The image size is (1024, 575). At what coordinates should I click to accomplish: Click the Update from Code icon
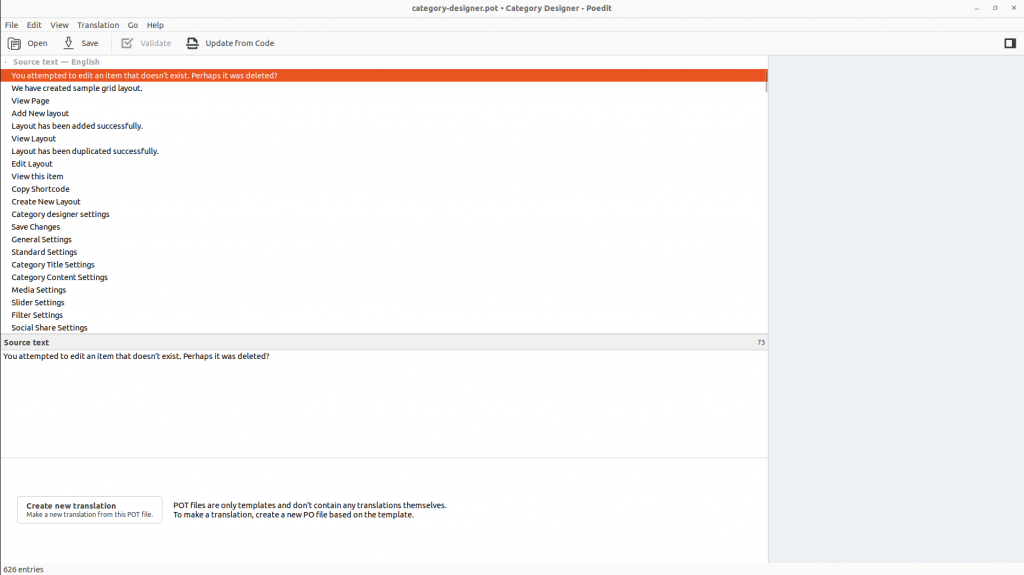click(193, 43)
